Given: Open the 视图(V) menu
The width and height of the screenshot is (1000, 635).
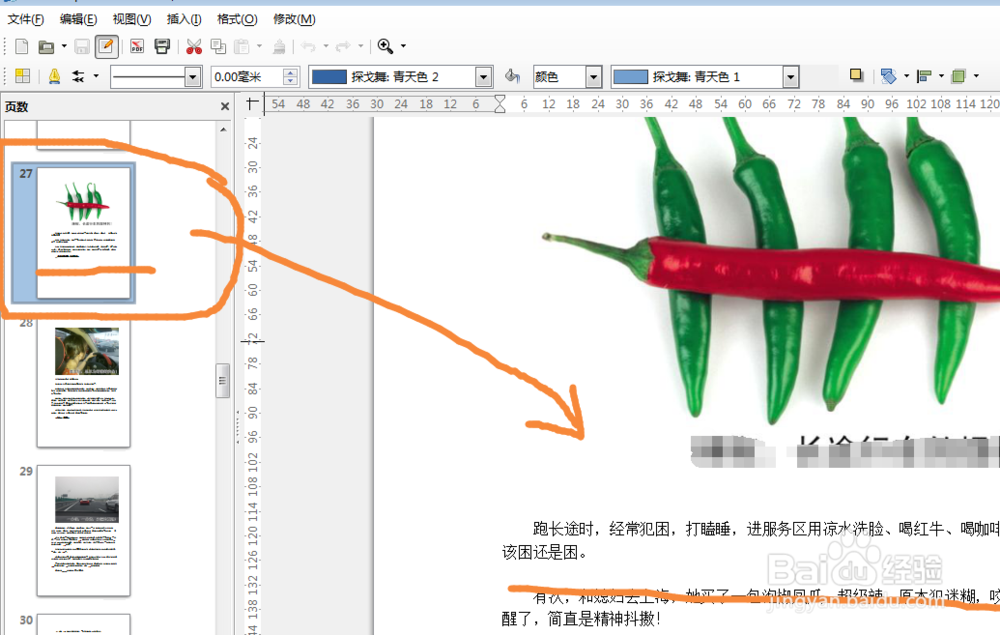Looking at the screenshot, I should coord(131,19).
